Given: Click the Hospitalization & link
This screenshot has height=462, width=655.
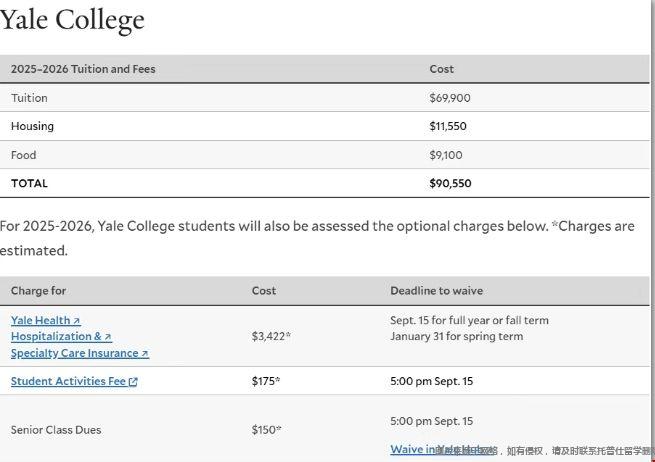Looking at the screenshot, I should click(x=56, y=337).
